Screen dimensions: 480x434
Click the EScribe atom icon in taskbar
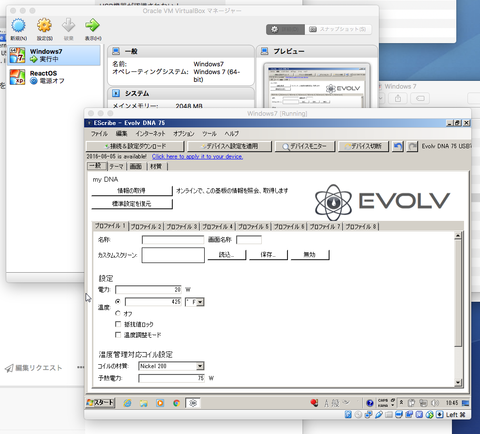[193, 403]
